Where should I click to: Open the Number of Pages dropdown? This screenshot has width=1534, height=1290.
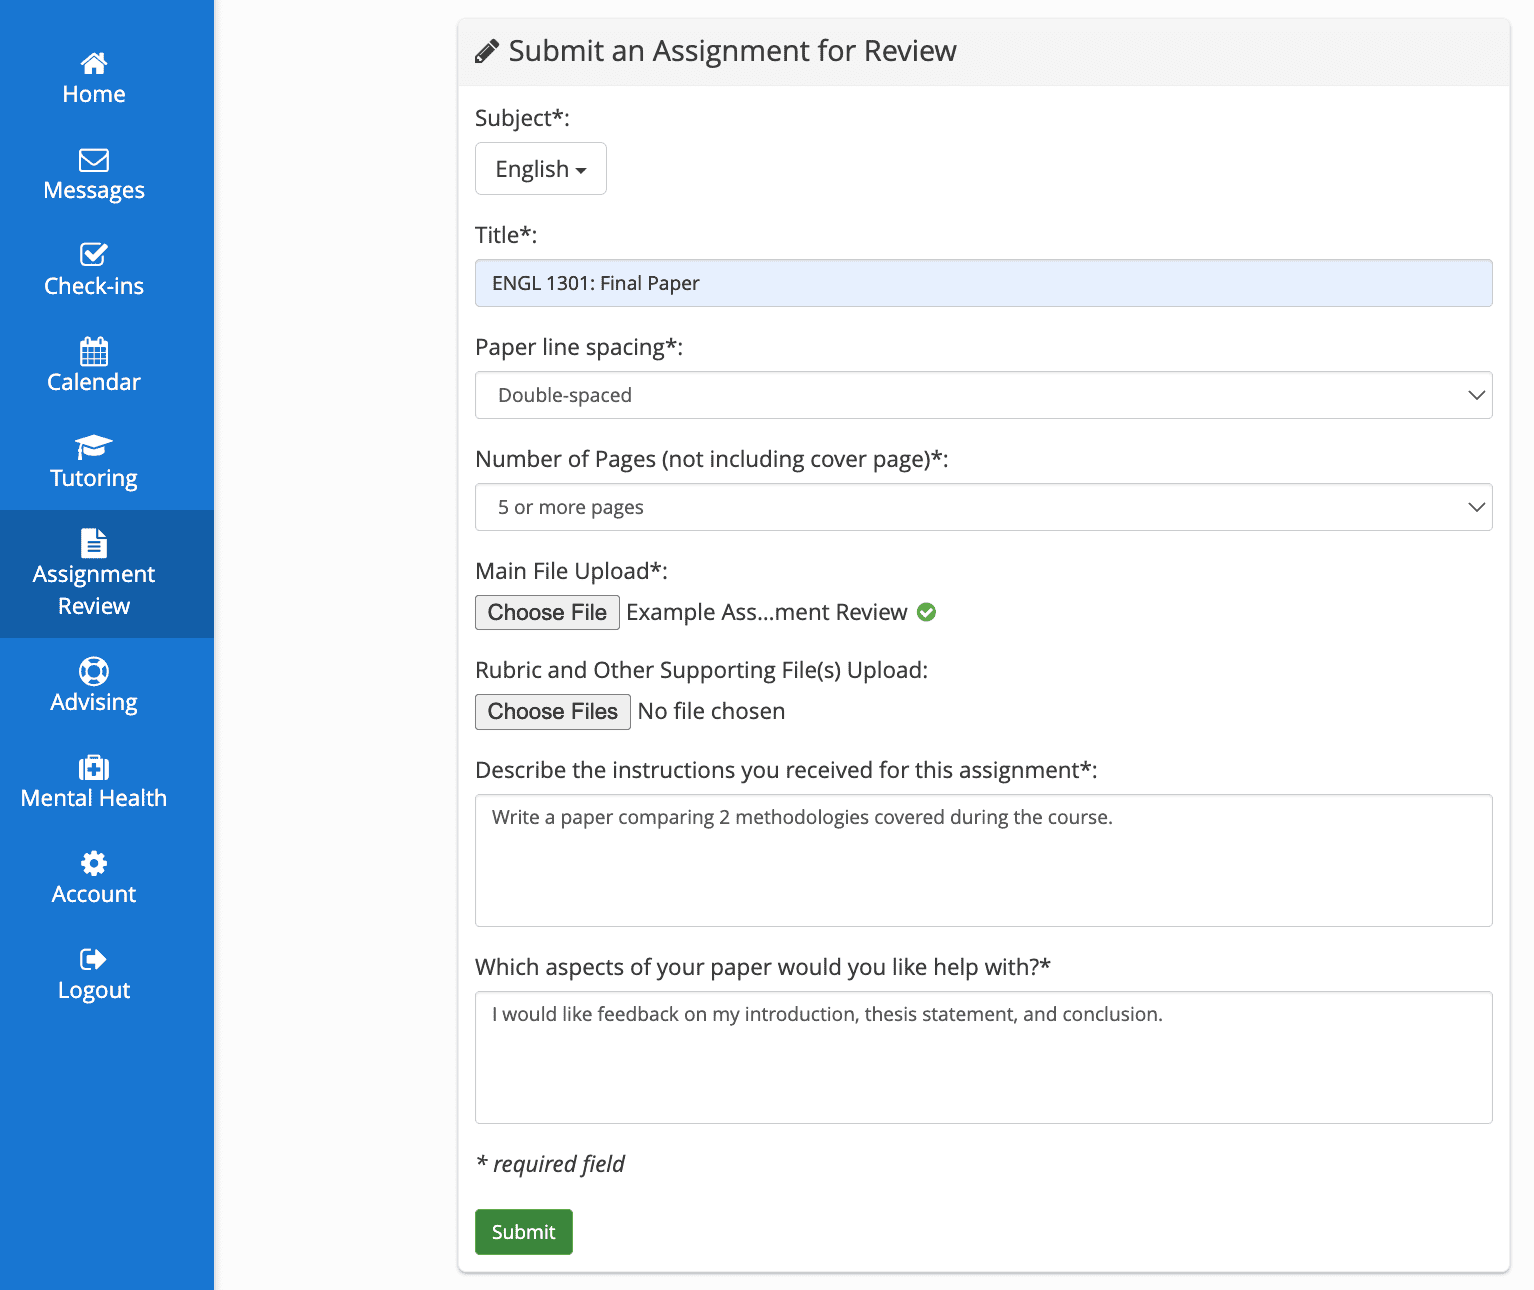click(x=983, y=507)
